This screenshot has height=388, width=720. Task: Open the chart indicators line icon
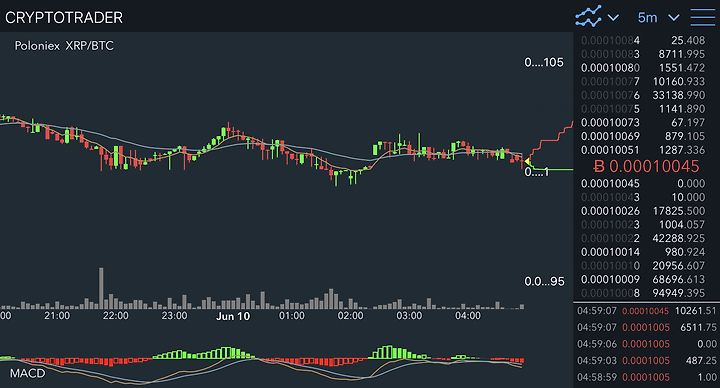tap(588, 17)
